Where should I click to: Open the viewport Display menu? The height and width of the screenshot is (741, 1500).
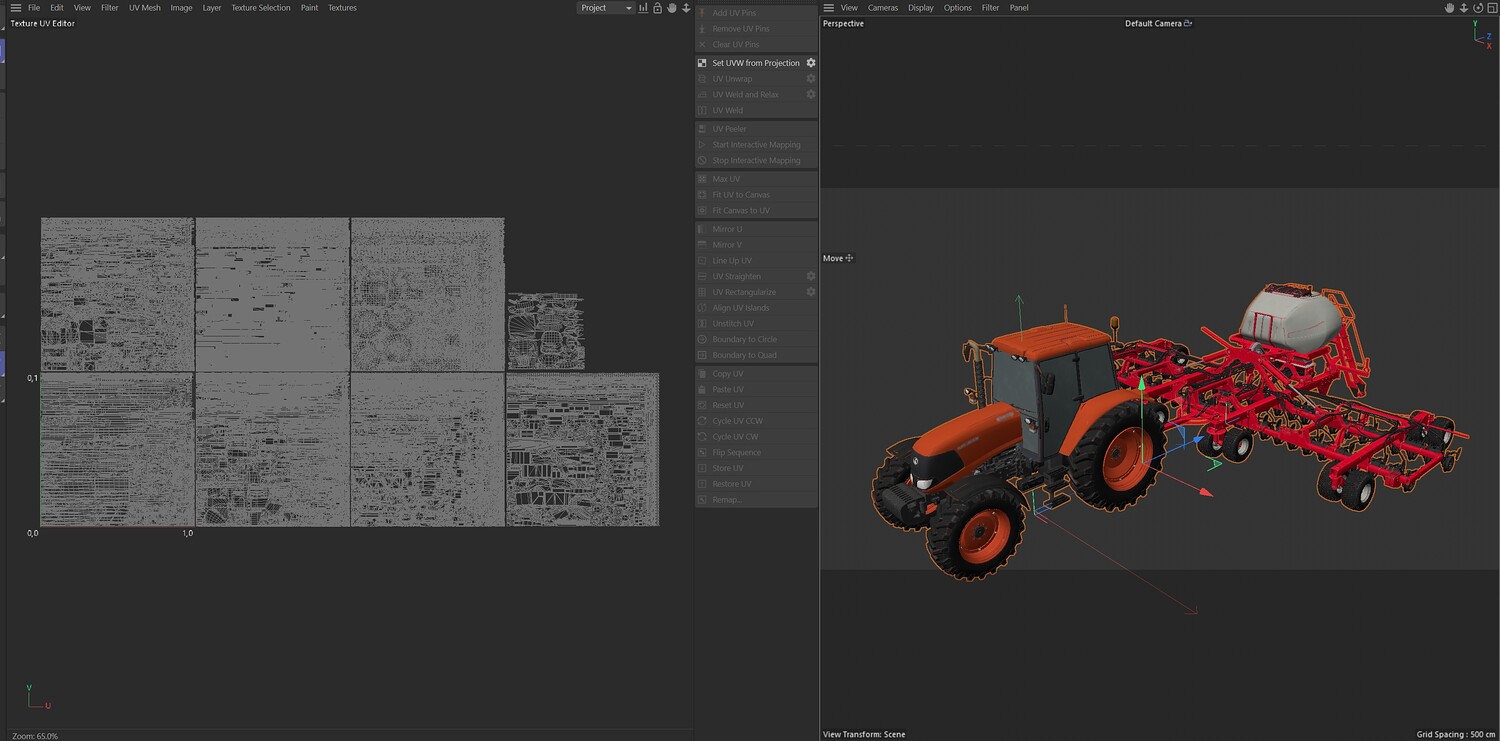pyautogui.click(x=921, y=8)
